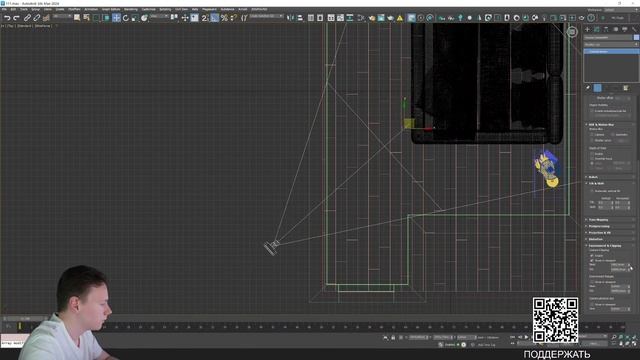Screen dimensions: 640x360
Task: Activate the Select Object tool
Action: click(x=77, y=18)
